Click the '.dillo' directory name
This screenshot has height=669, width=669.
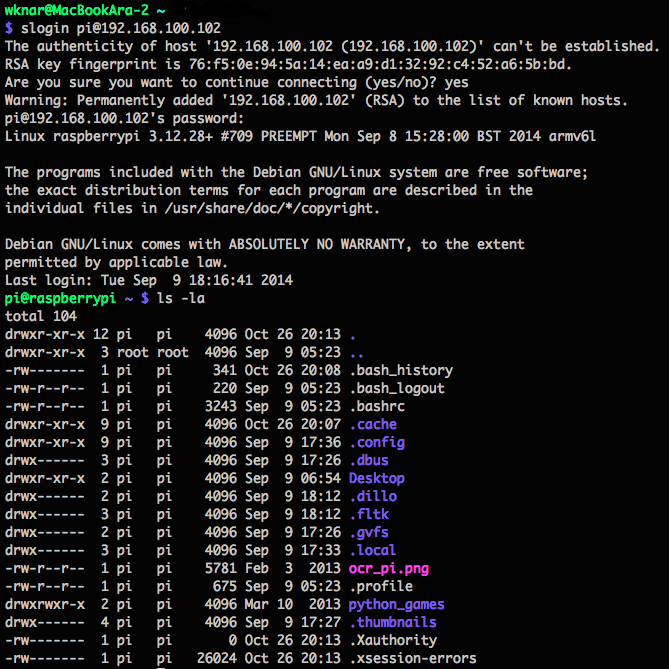tap(373, 496)
